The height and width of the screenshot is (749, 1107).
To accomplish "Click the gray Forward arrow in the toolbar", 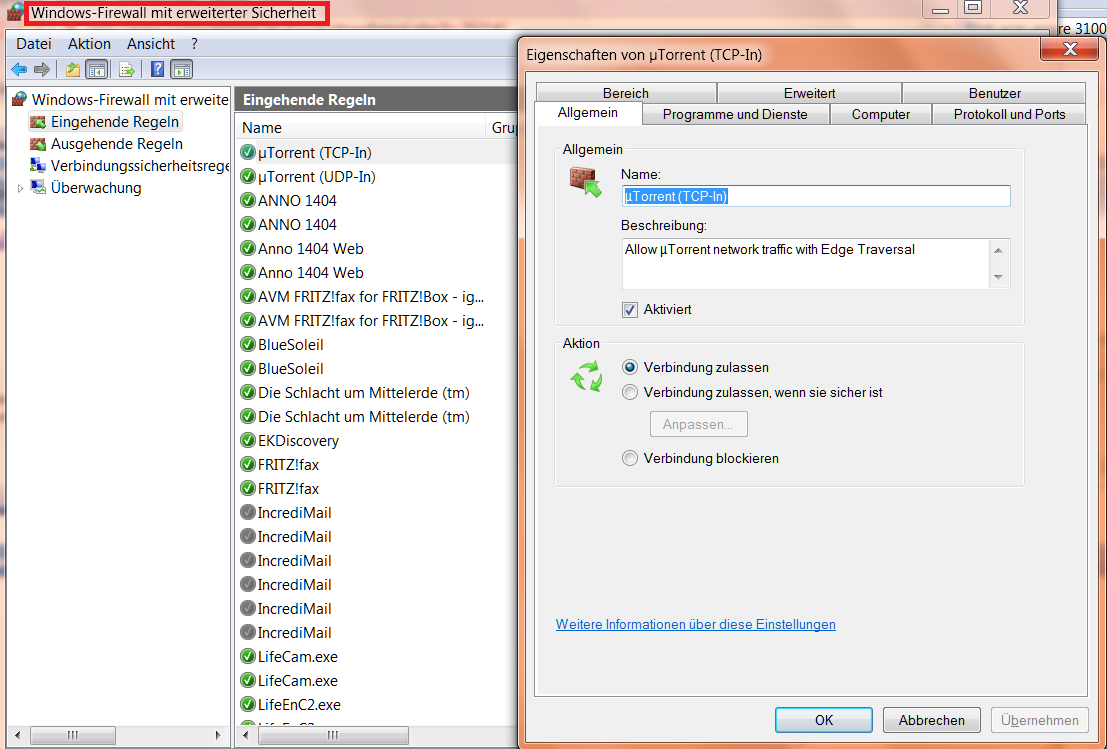I will [x=42, y=69].
